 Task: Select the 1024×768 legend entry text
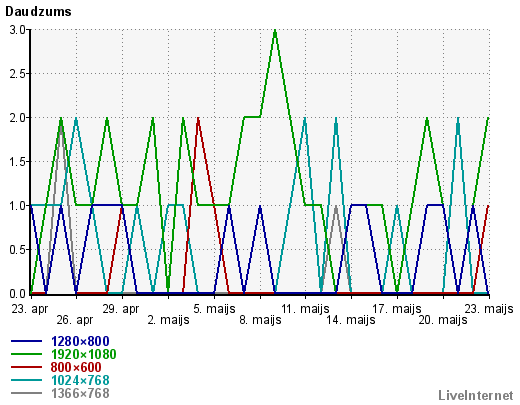(80, 380)
